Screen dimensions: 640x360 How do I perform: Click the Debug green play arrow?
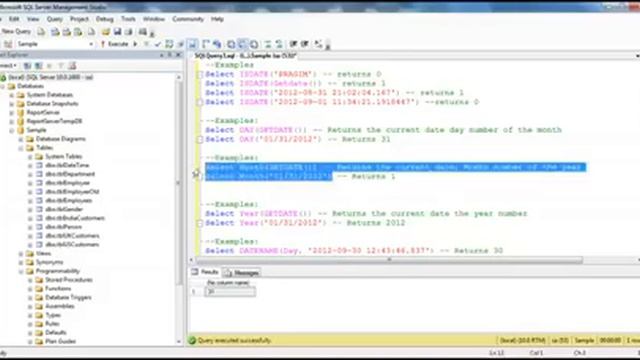coord(135,44)
